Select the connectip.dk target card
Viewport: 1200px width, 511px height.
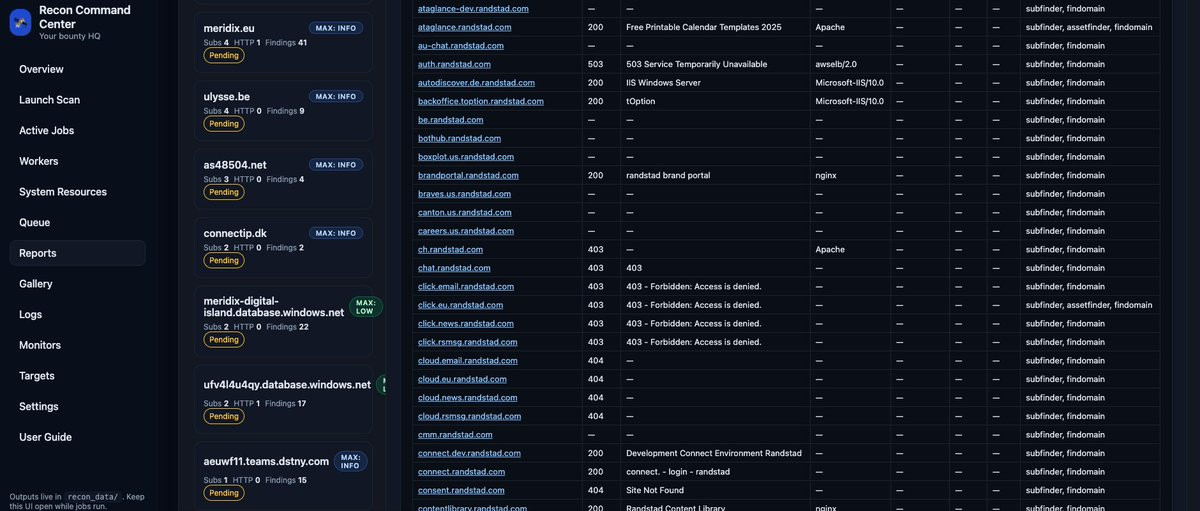pos(283,246)
